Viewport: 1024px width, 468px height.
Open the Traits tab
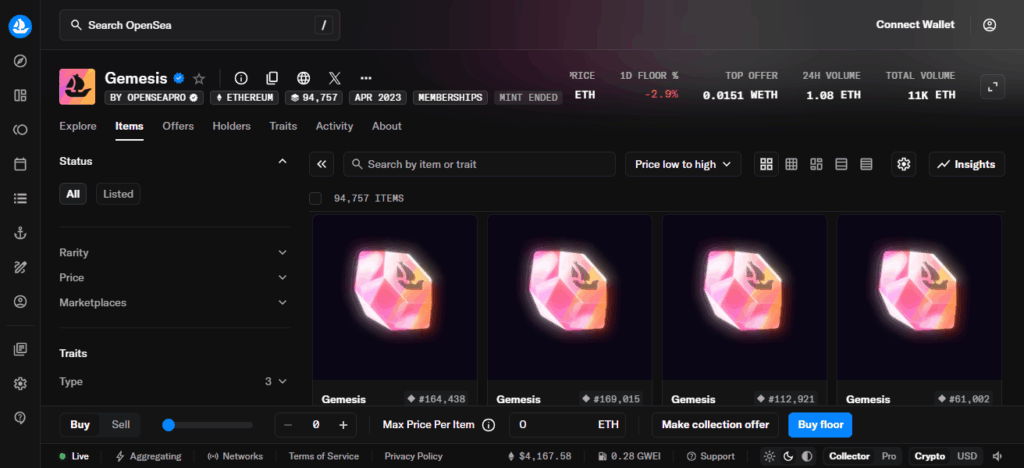point(283,126)
